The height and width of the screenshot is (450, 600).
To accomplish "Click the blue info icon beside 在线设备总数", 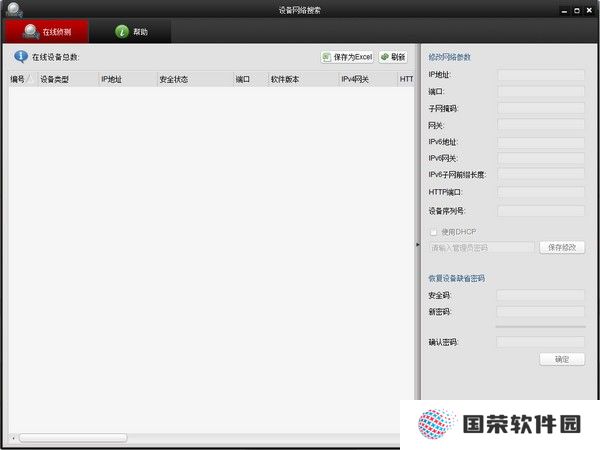I will pyautogui.click(x=21, y=57).
